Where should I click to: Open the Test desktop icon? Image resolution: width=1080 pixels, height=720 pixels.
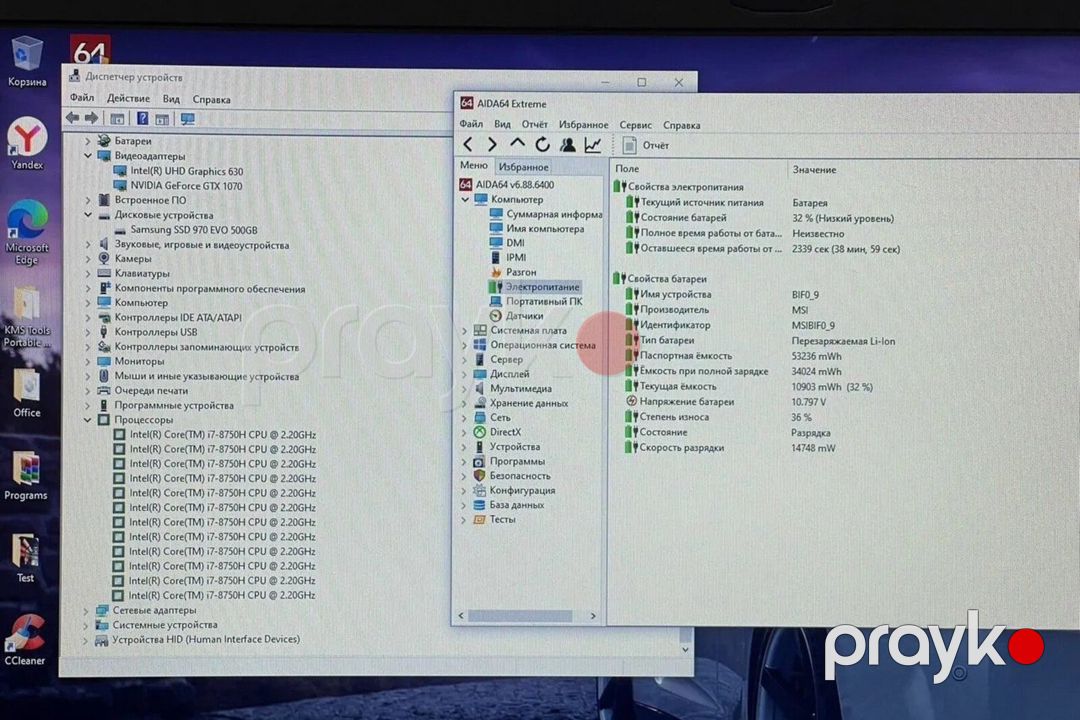tap(25, 558)
